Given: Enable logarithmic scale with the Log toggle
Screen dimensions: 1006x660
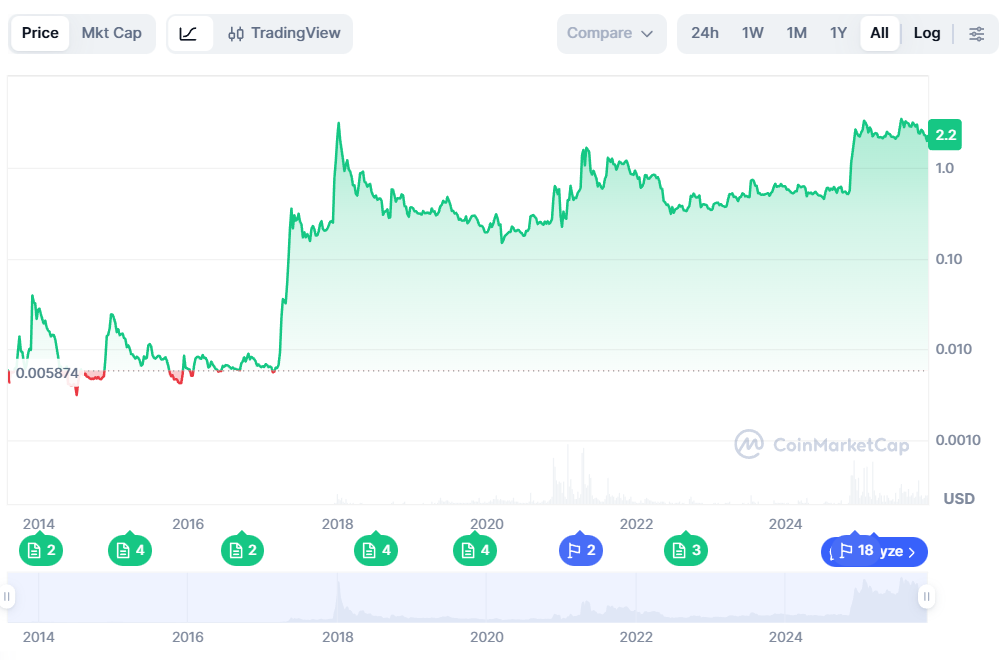Looking at the screenshot, I should (926, 33).
